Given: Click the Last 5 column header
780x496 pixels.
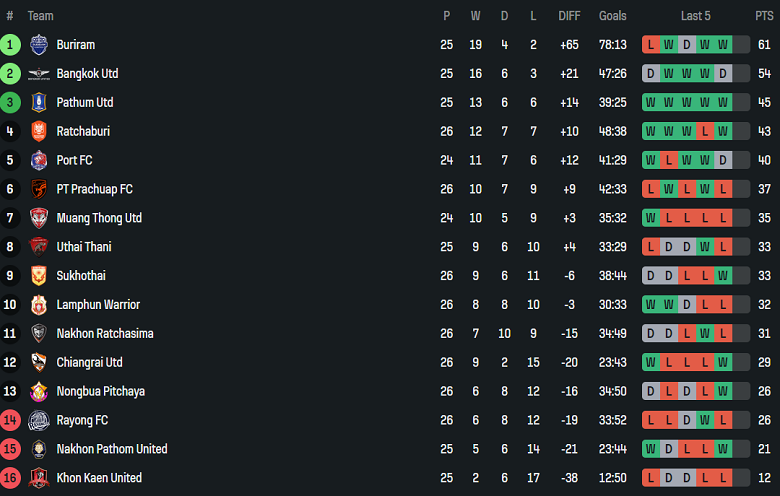Looking at the screenshot, I should click(x=696, y=16).
